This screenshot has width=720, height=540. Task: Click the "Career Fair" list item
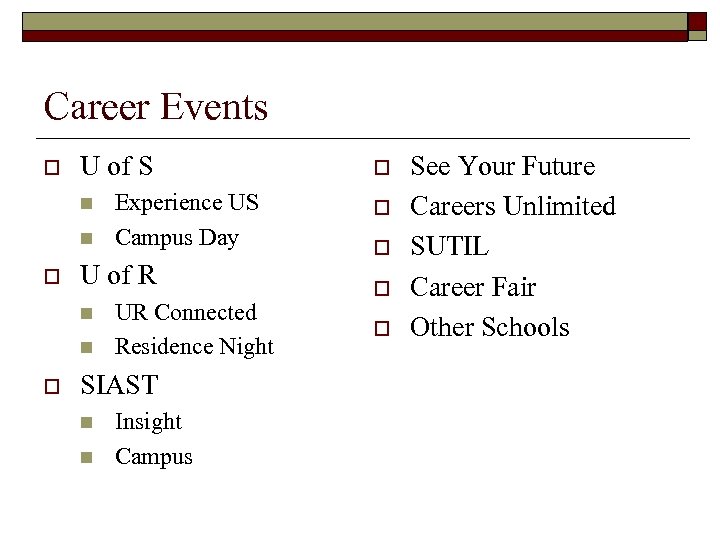[473, 287]
